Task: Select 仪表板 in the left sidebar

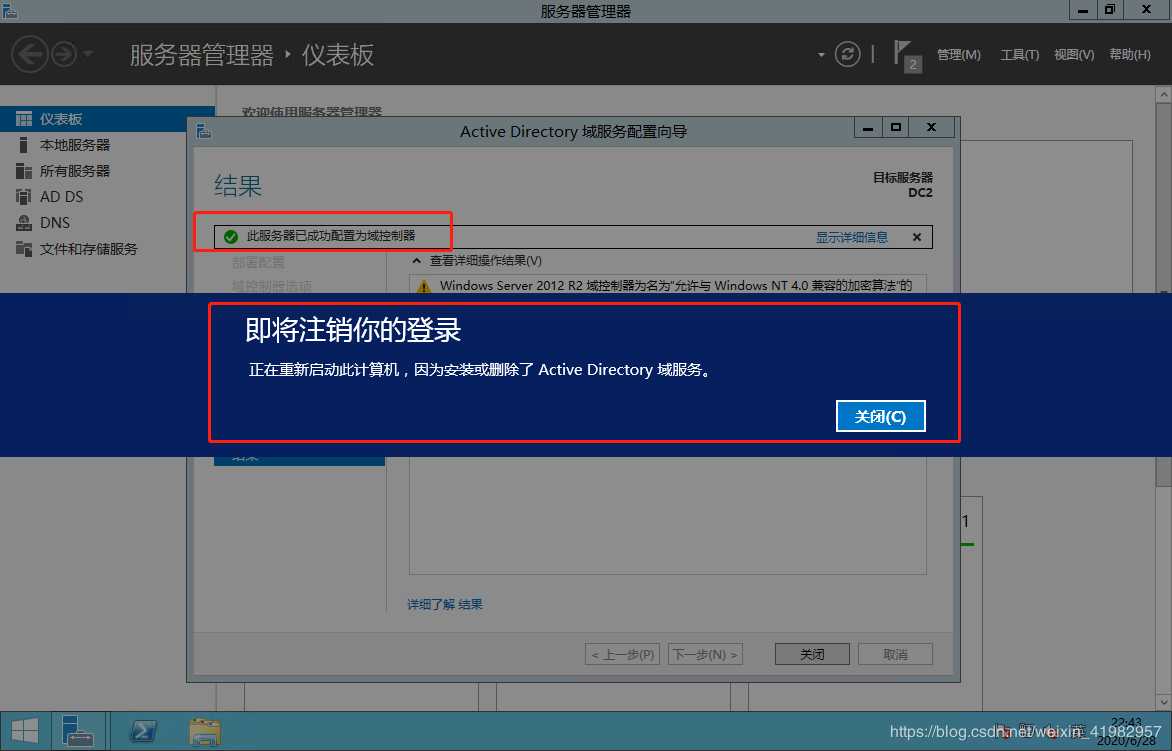Action: click(108, 119)
